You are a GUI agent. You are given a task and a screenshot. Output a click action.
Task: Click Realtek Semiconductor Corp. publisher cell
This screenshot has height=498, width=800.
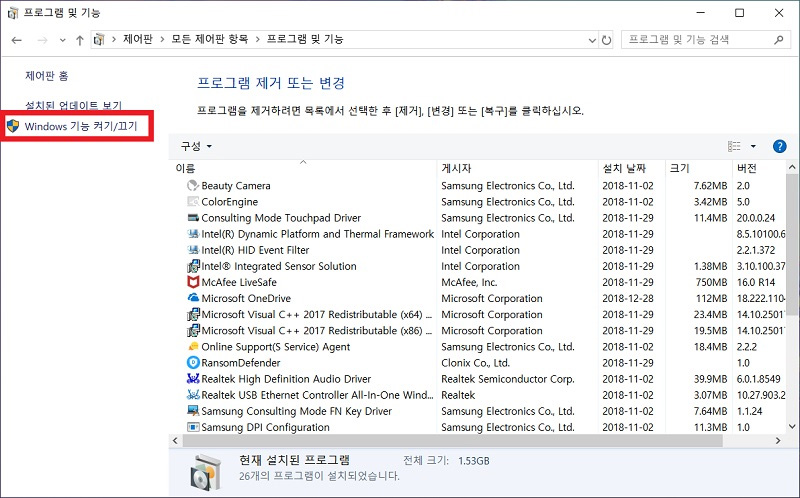(x=508, y=379)
